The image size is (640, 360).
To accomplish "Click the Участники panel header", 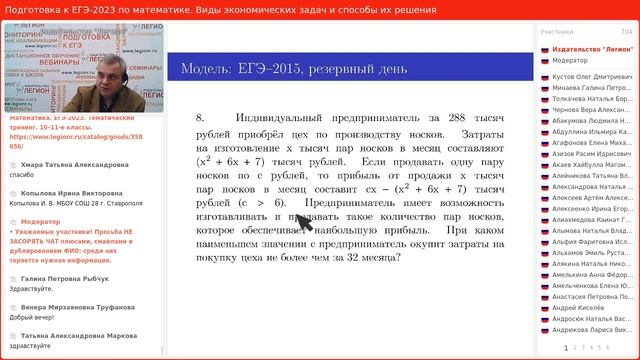I will pyautogui.click(x=557, y=32).
